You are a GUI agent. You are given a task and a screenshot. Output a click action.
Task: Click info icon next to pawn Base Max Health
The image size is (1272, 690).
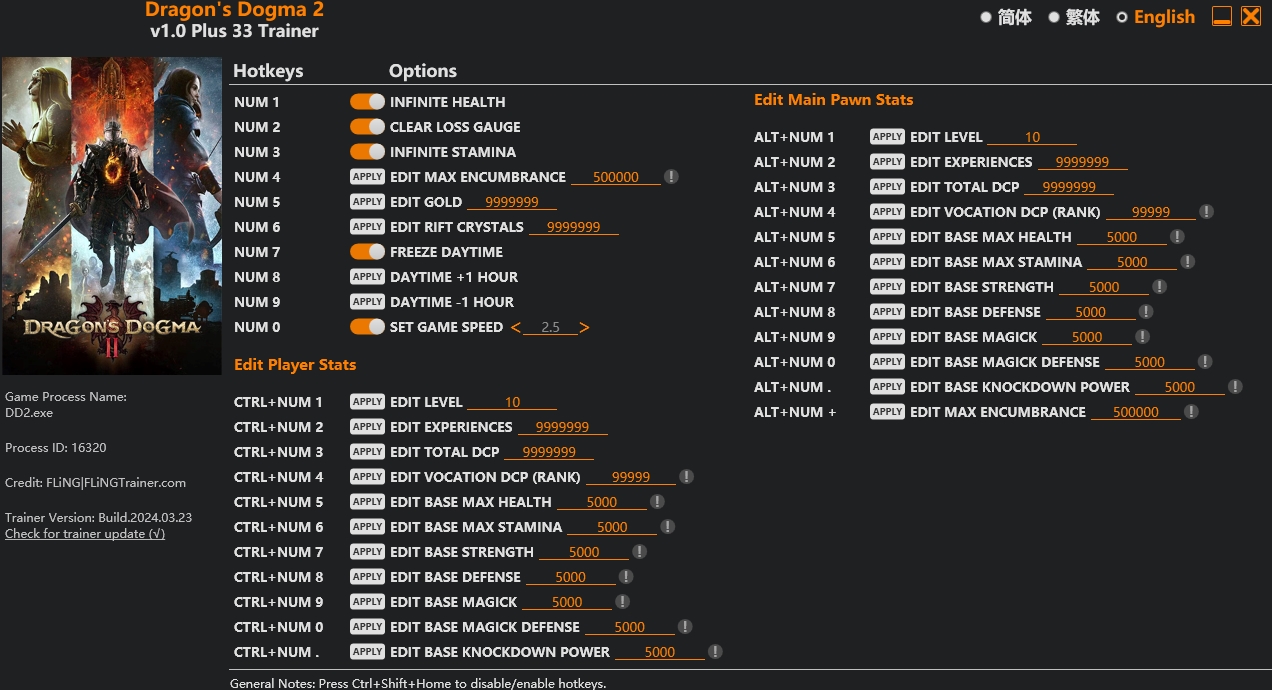[x=1177, y=237]
